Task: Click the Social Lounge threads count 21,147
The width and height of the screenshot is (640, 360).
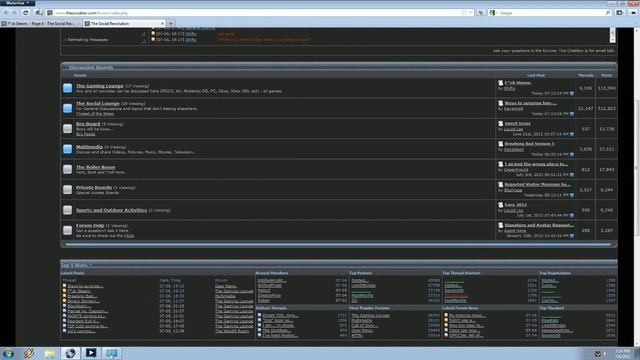Action: coord(586,109)
